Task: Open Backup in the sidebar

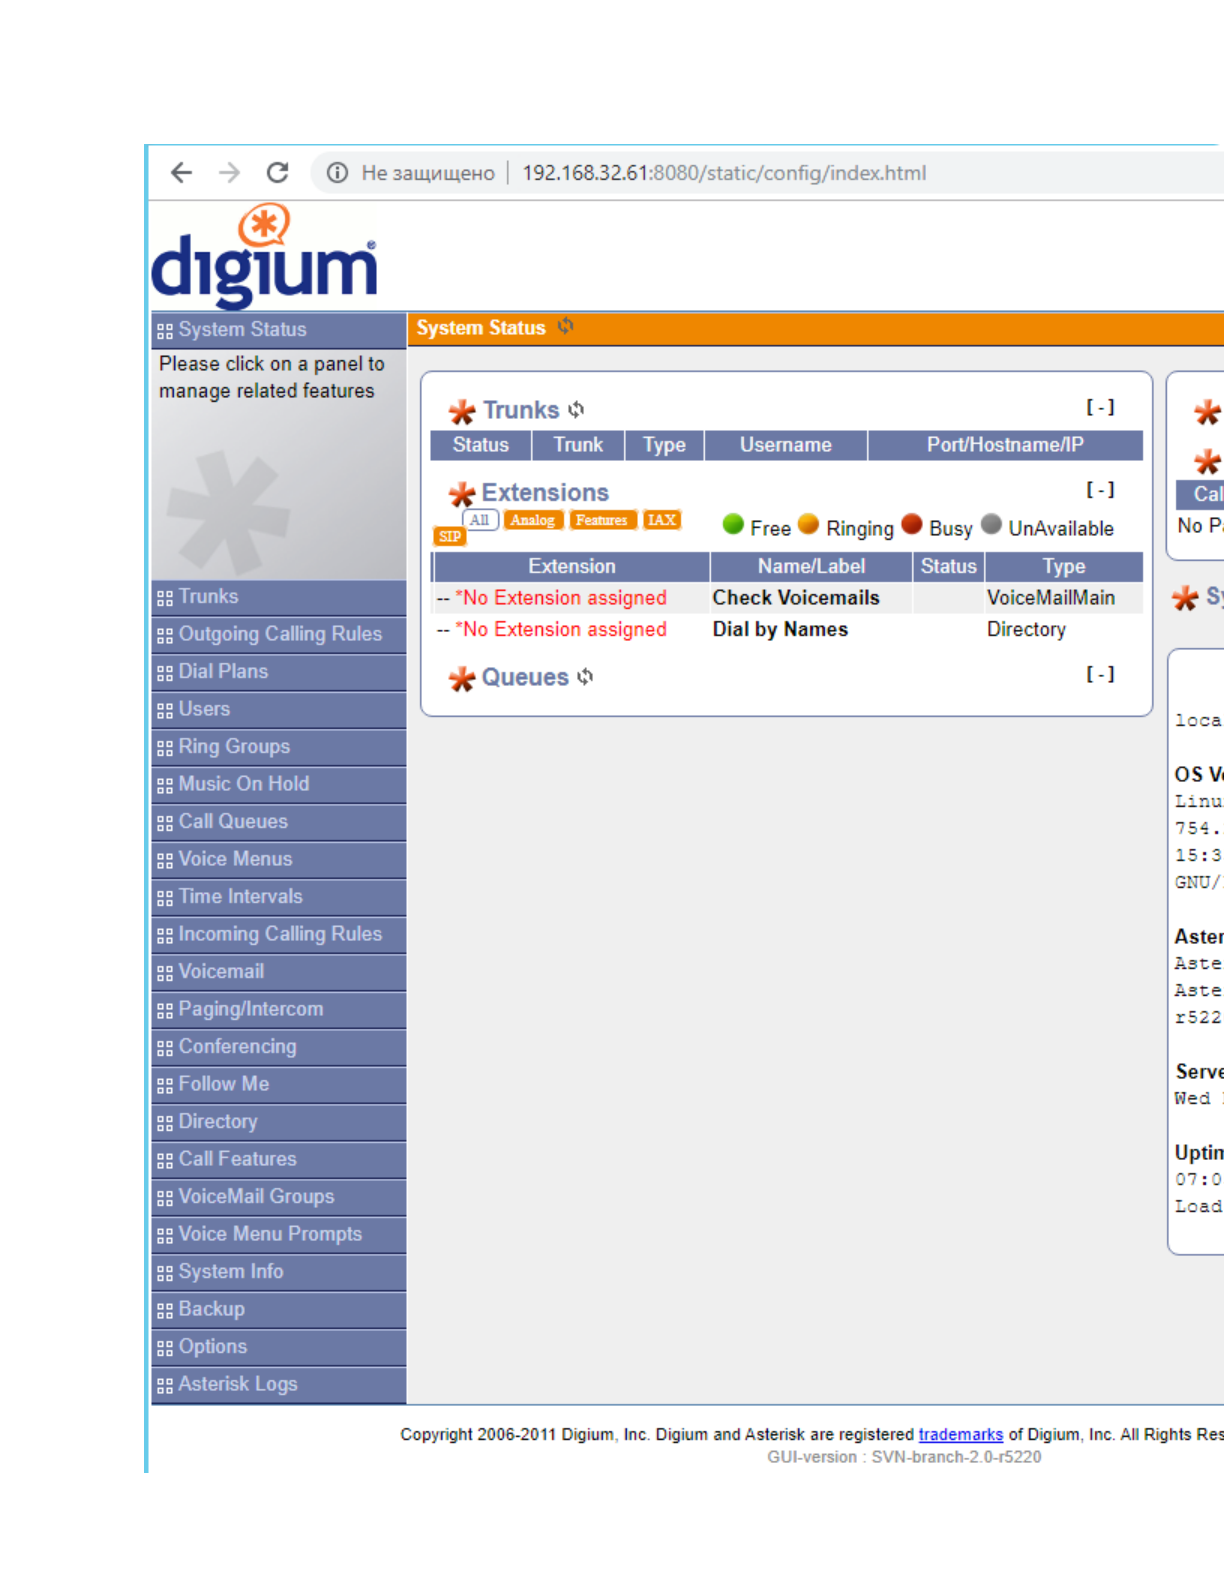Action: [279, 1309]
